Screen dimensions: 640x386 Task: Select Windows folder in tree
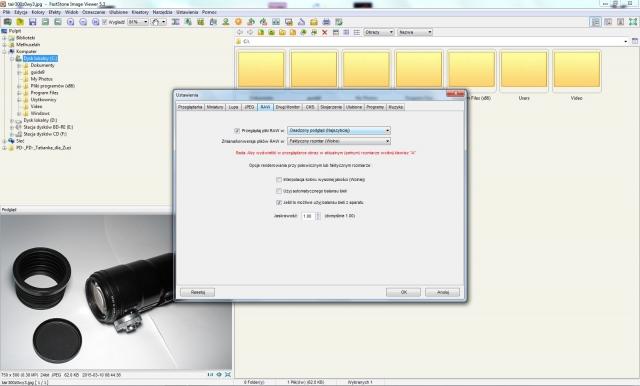pos(40,113)
